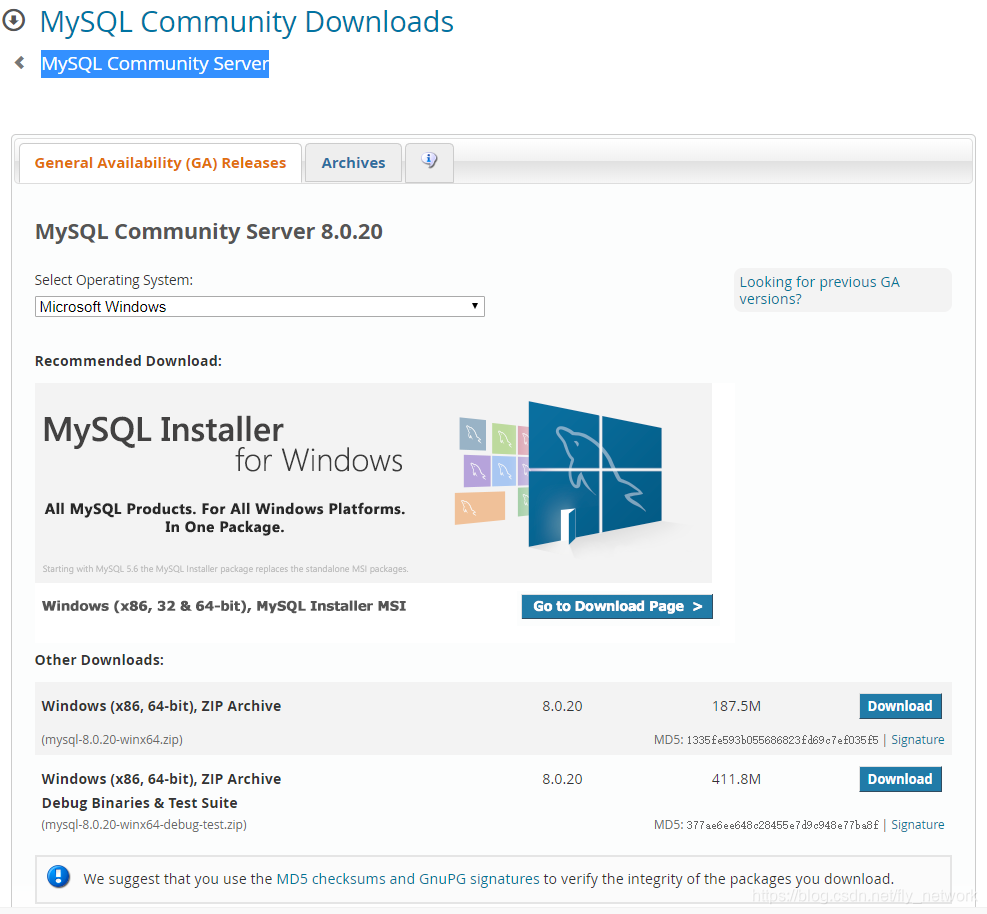Image resolution: width=987 pixels, height=914 pixels.
Task: Click Windows (x86, 32 & 64-bit), MySQL Installer MSI text
Action: (x=223, y=606)
